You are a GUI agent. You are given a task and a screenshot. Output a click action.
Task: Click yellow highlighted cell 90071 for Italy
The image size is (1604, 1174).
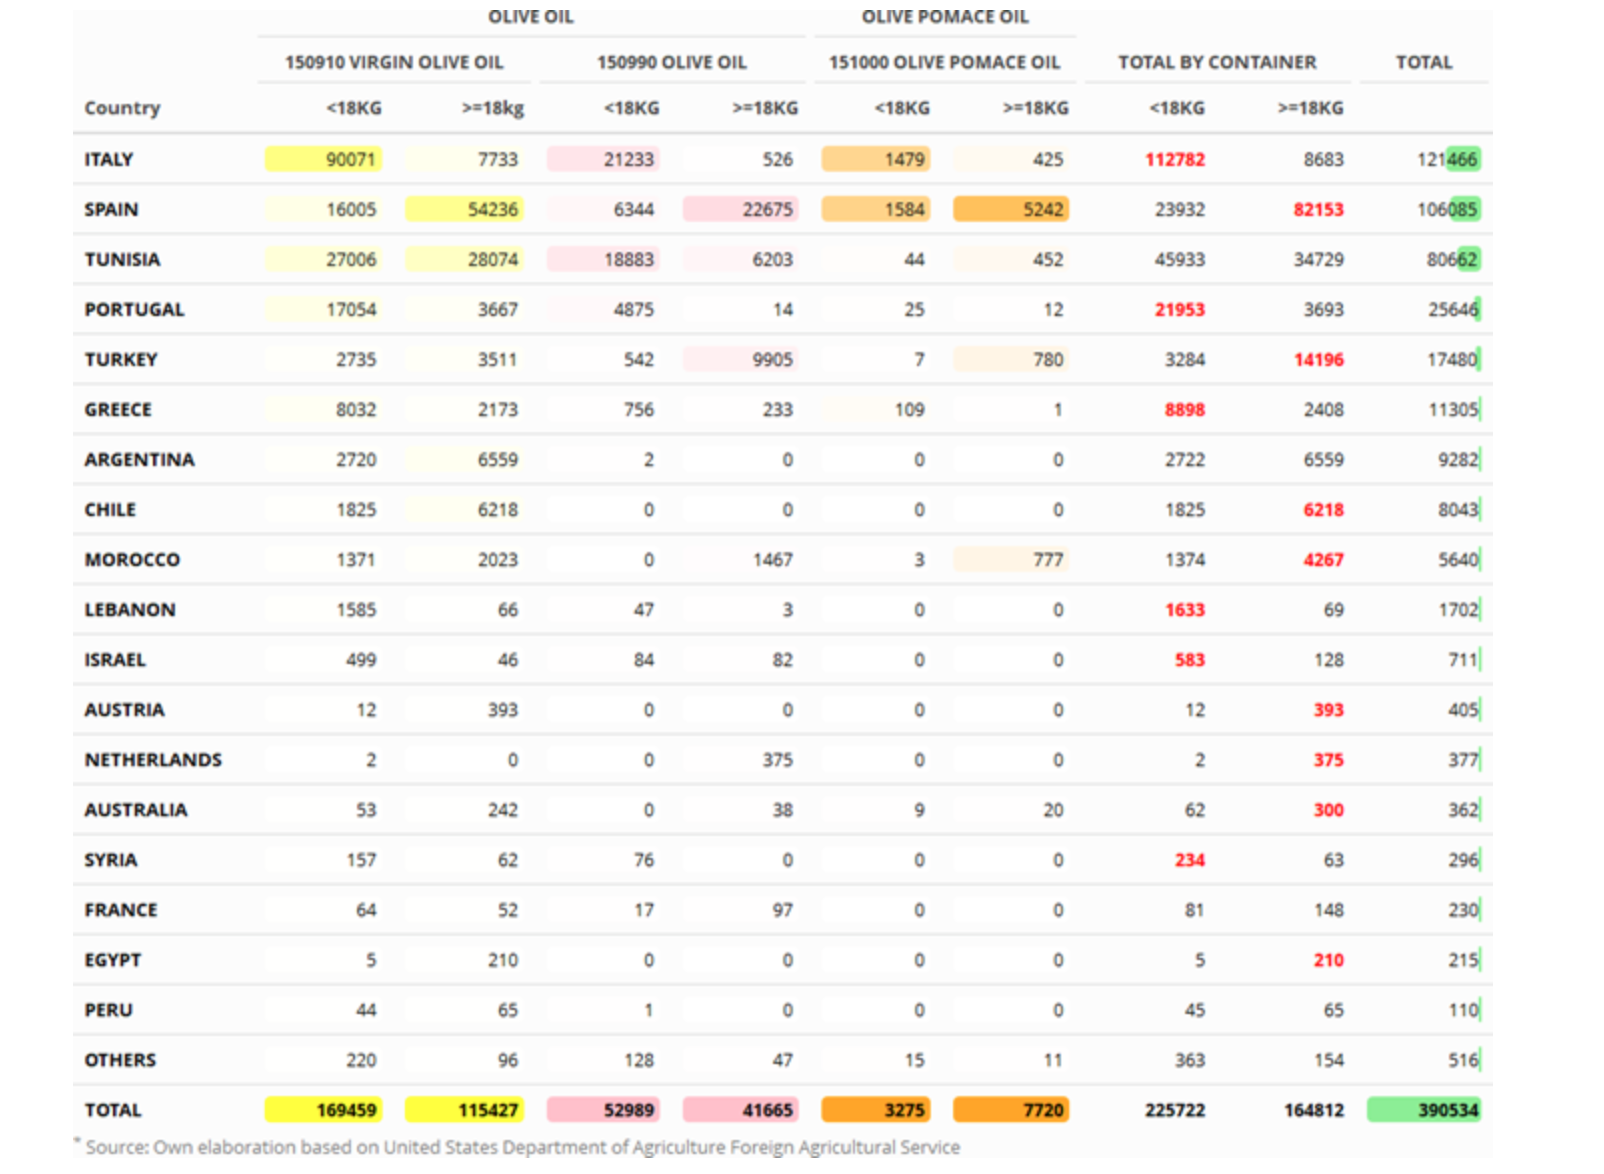(324, 159)
